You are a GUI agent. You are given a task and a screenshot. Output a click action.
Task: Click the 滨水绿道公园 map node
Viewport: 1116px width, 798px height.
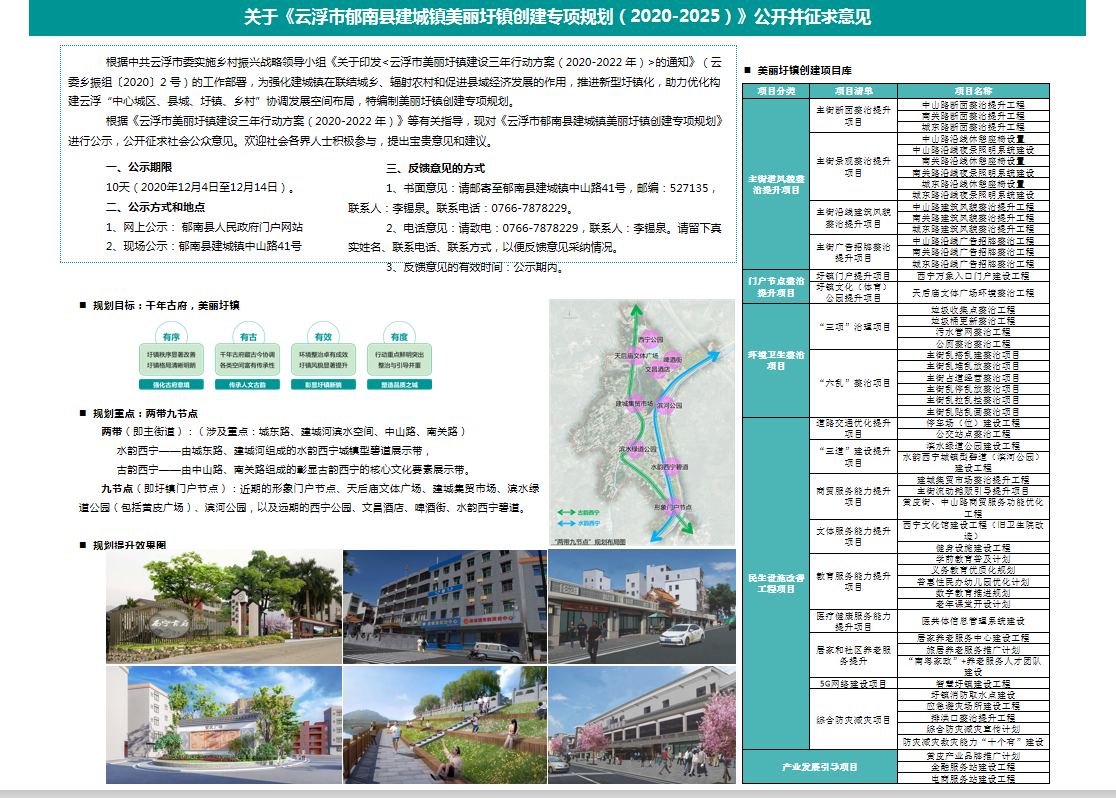tap(638, 449)
